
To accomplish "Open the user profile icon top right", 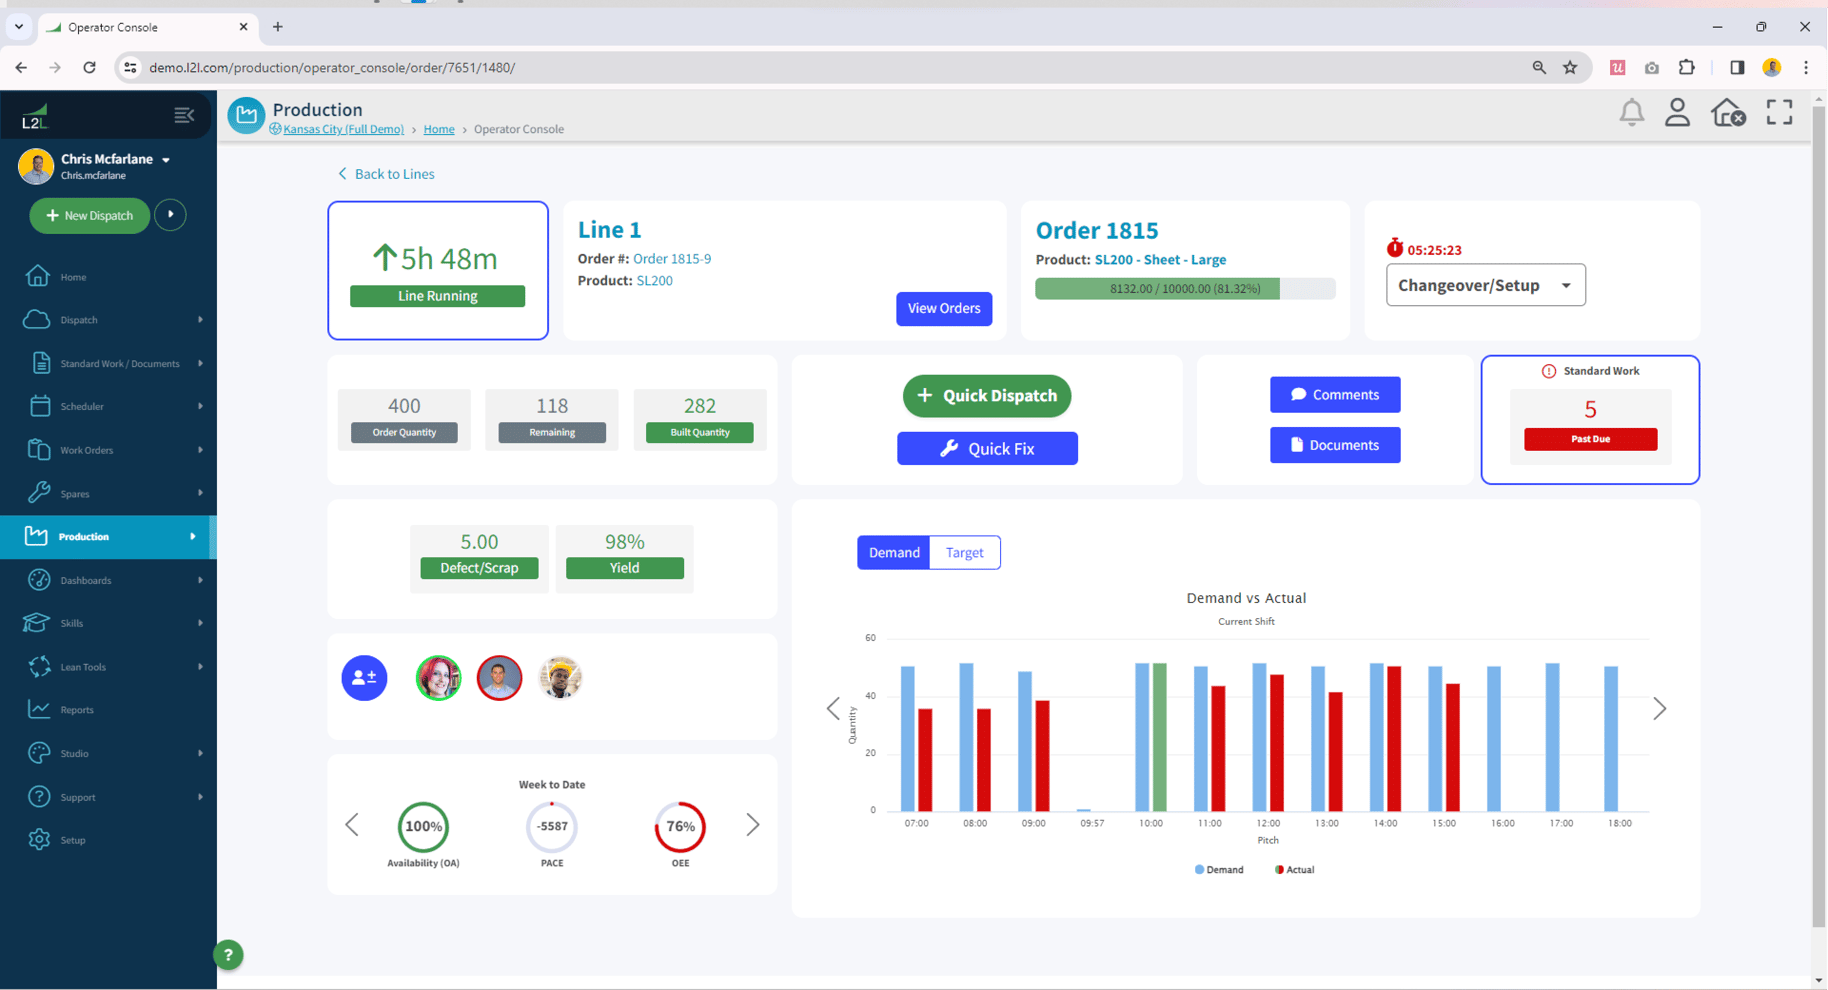I will pos(1678,112).
